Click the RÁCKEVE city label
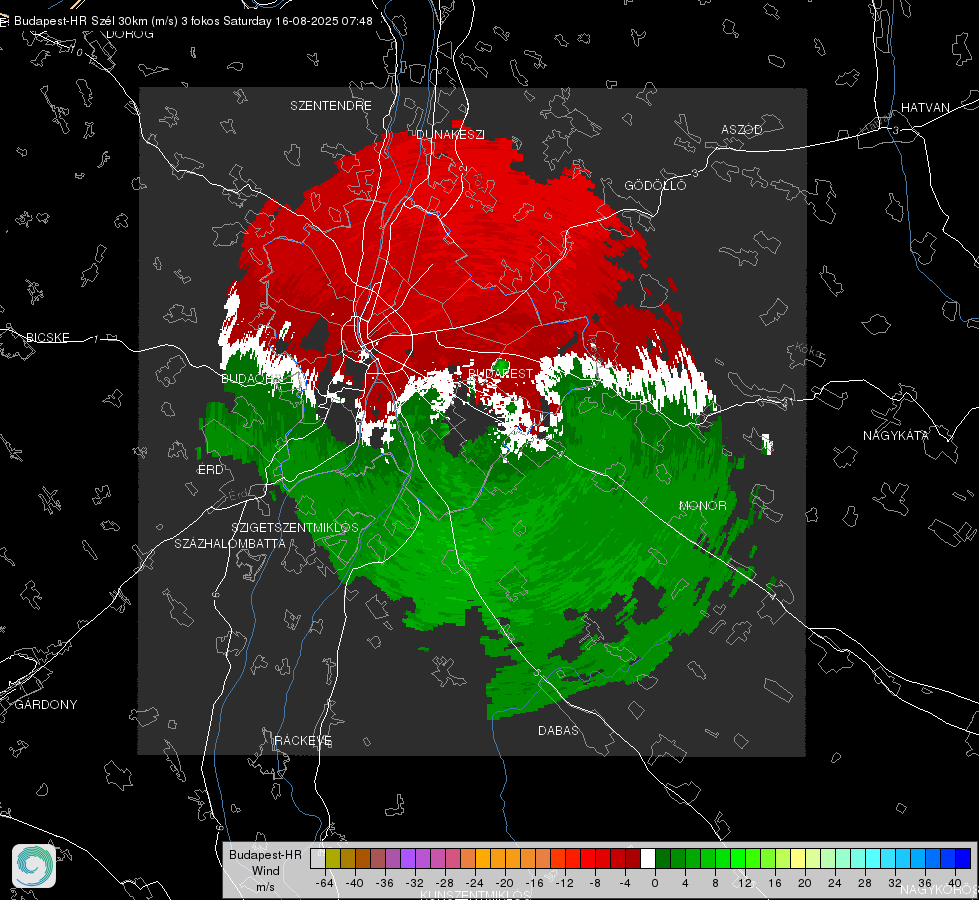This screenshot has height=900, width=979. (x=303, y=740)
